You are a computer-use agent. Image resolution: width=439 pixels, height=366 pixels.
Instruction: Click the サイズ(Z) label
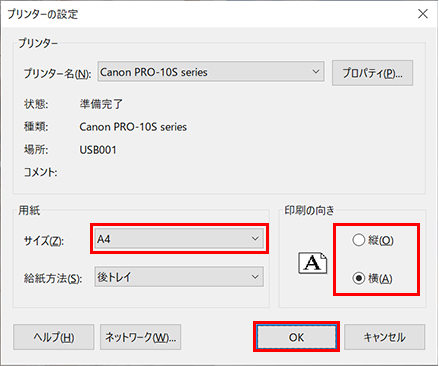(44, 240)
